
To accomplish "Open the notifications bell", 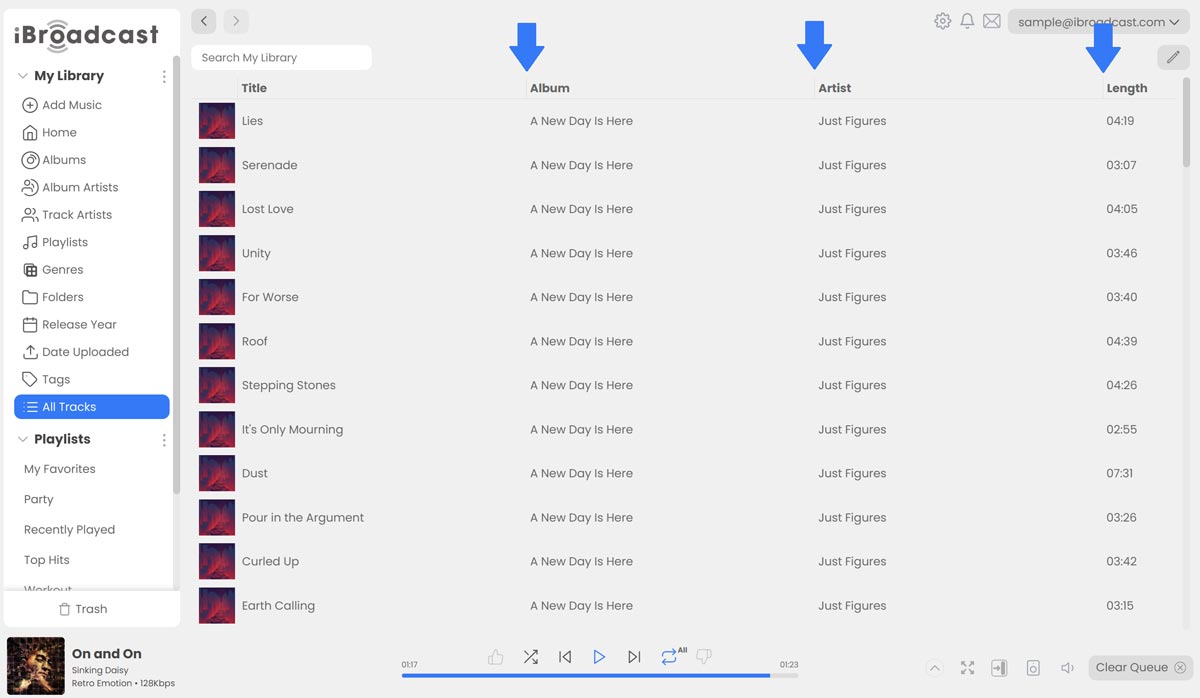I will click(x=967, y=21).
